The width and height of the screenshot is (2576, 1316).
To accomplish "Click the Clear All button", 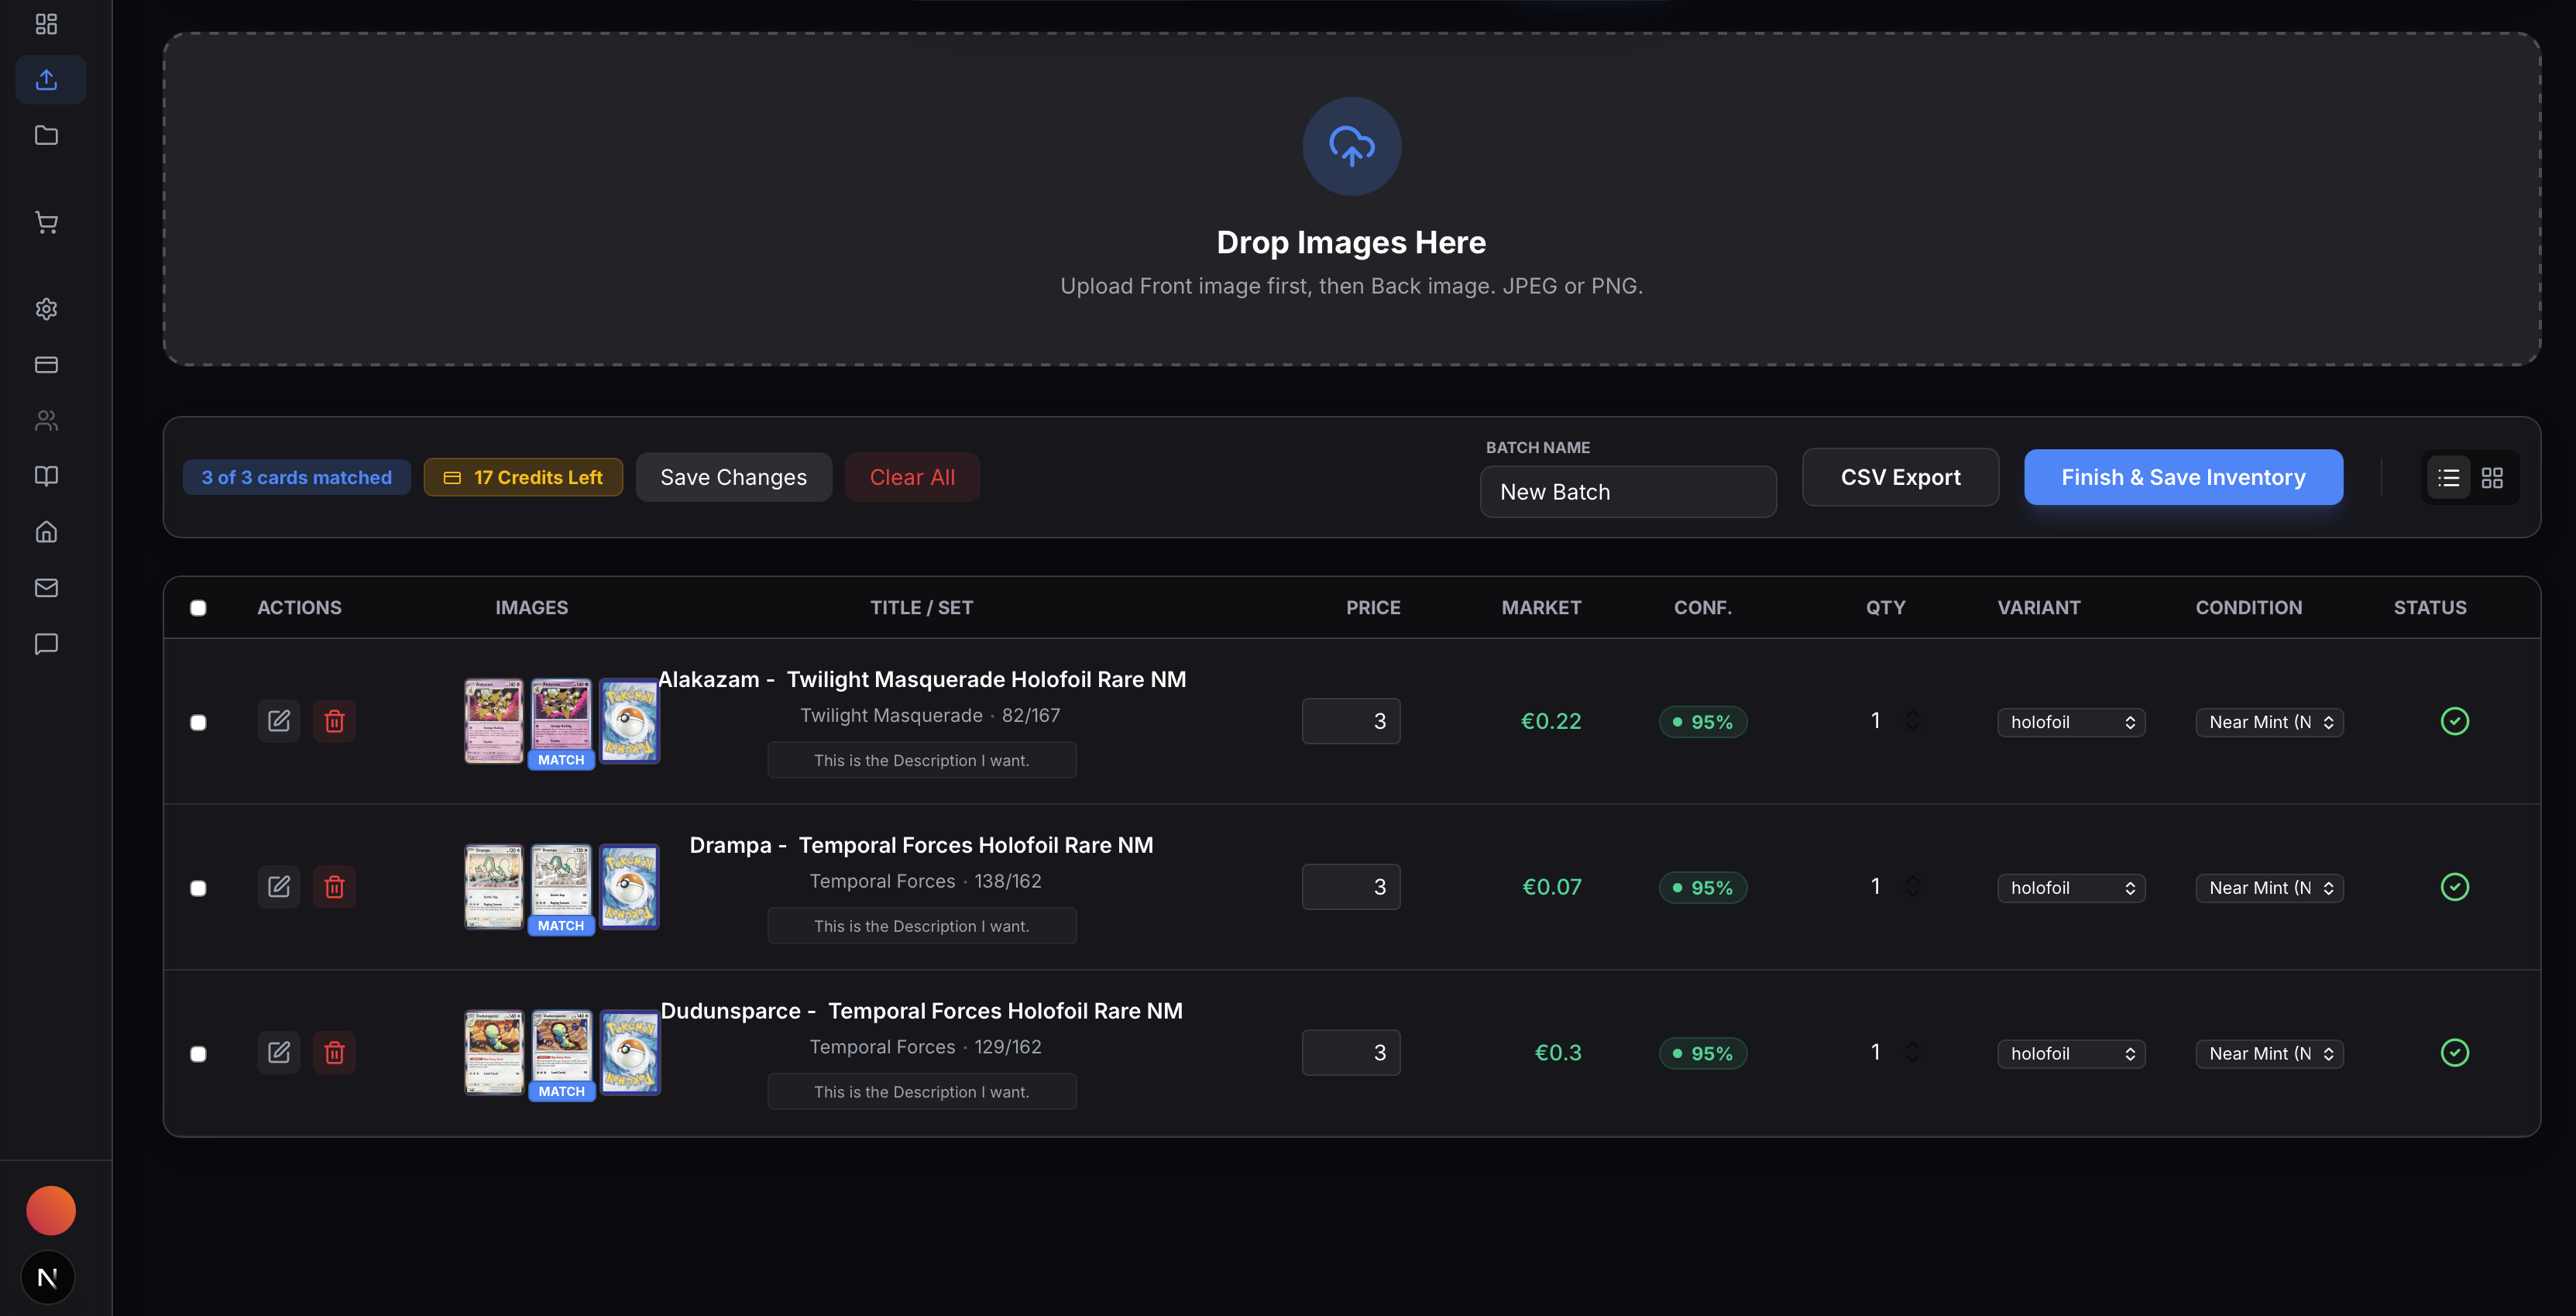I will click(912, 477).
